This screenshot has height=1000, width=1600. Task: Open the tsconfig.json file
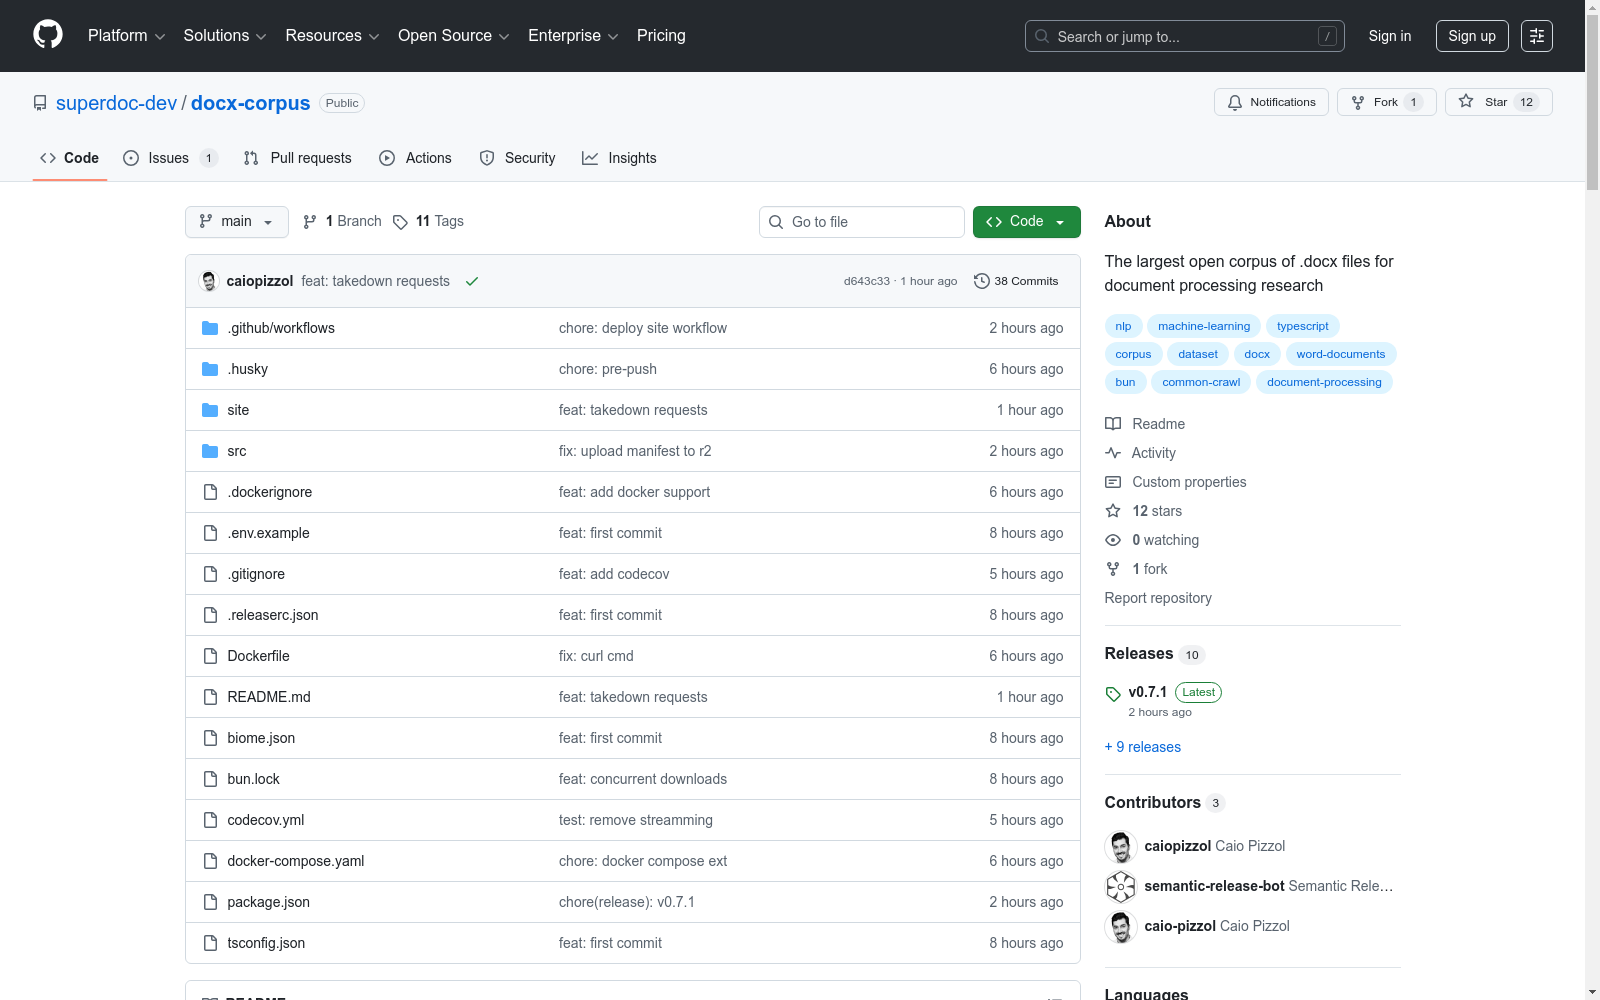(x=266, y=943)
